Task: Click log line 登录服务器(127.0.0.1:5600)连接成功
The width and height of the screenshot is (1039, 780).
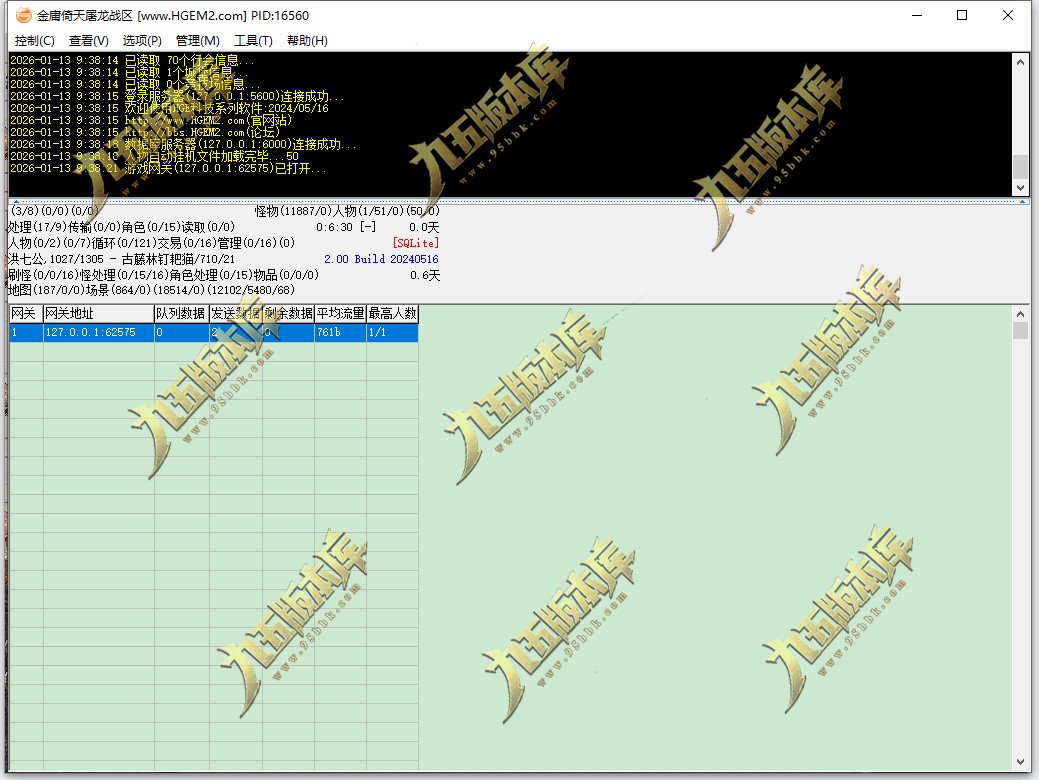Action: [x=178, y=97]
